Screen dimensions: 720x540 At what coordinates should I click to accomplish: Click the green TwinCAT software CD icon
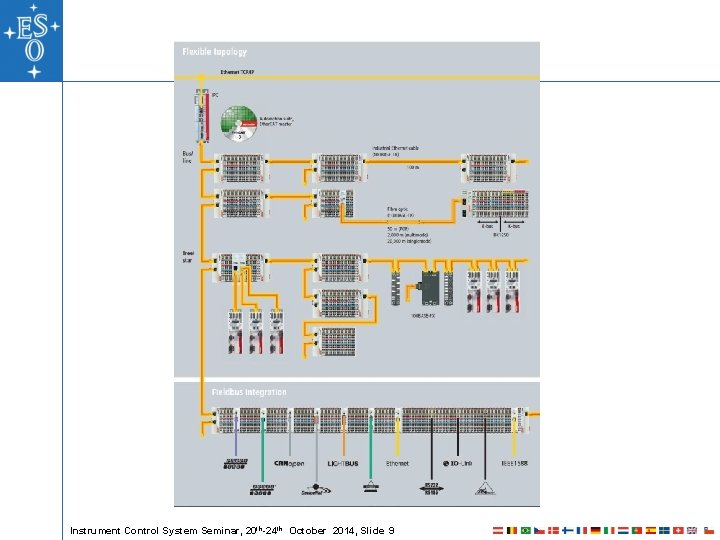tap(239, 124)
